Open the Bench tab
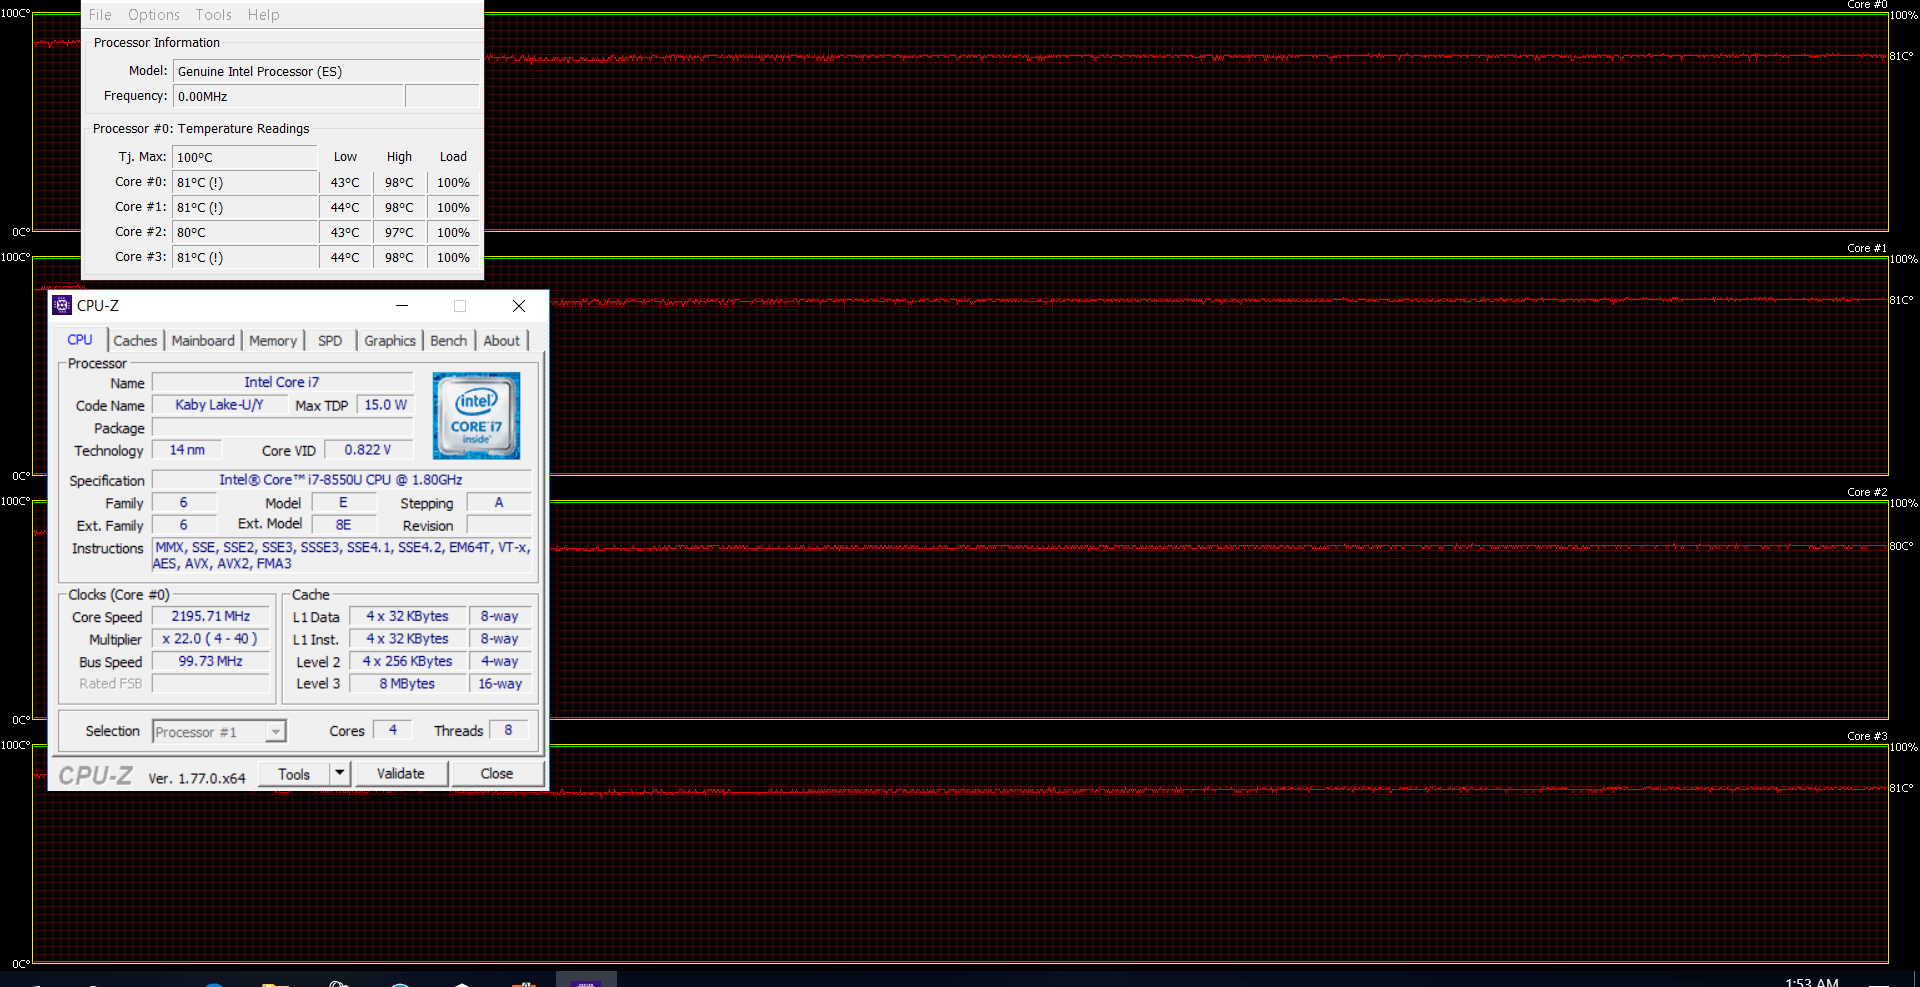 click(449, 341)
